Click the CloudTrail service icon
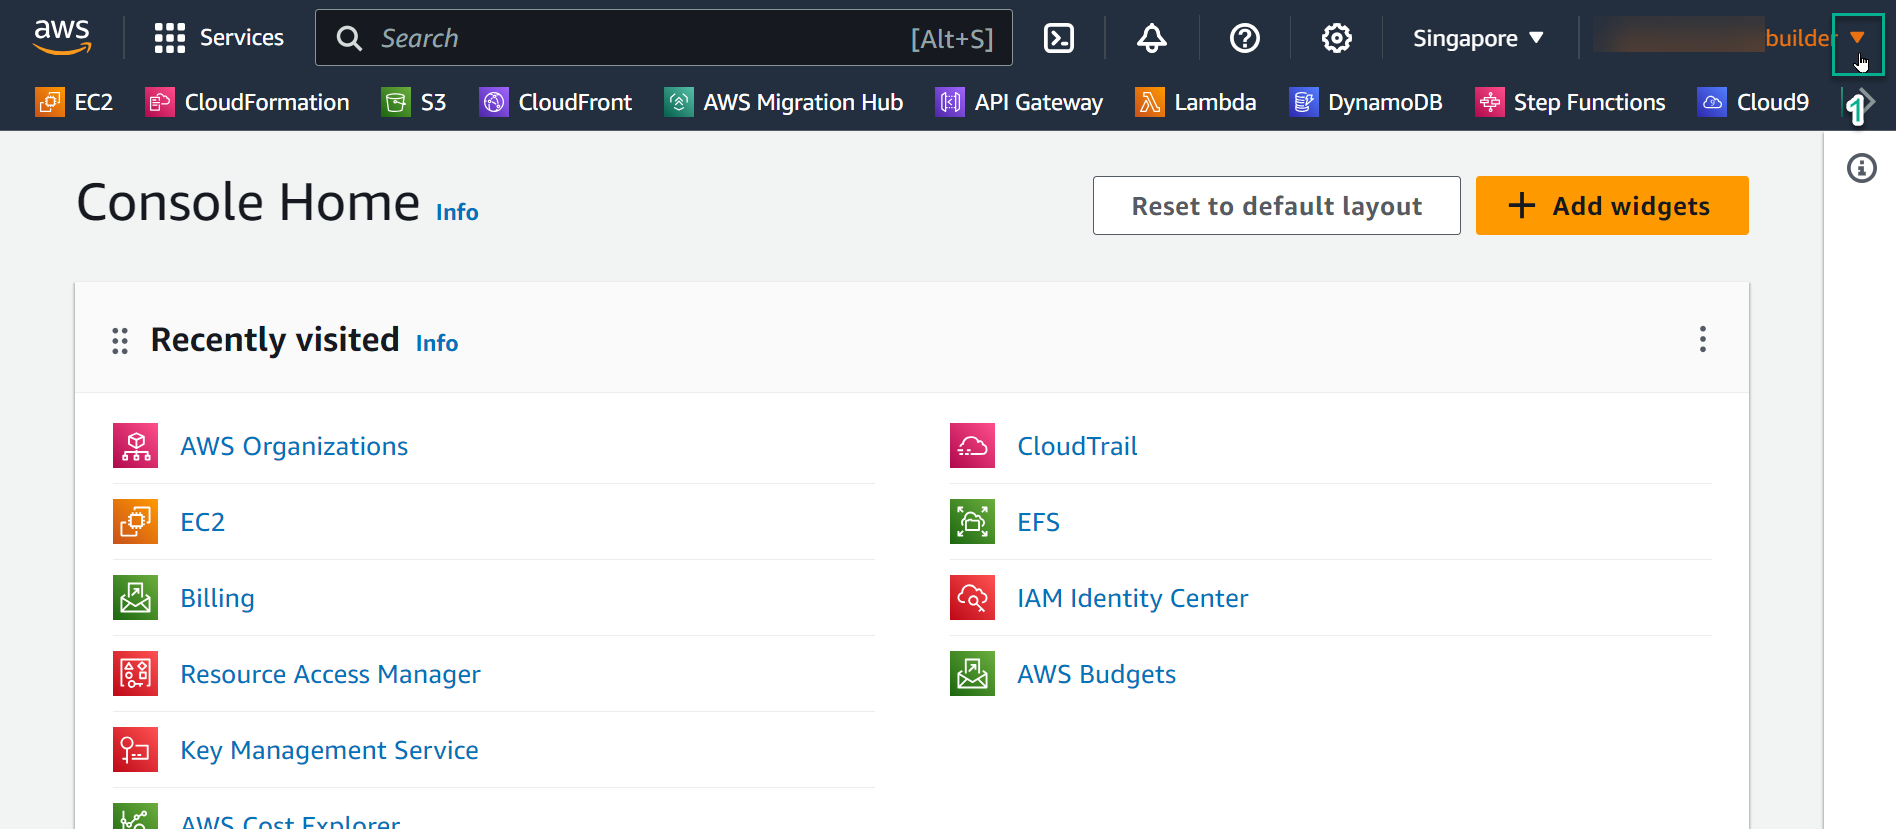This screenshot has height=829, width=1896. pyautogui.click(x=972, y=446)
